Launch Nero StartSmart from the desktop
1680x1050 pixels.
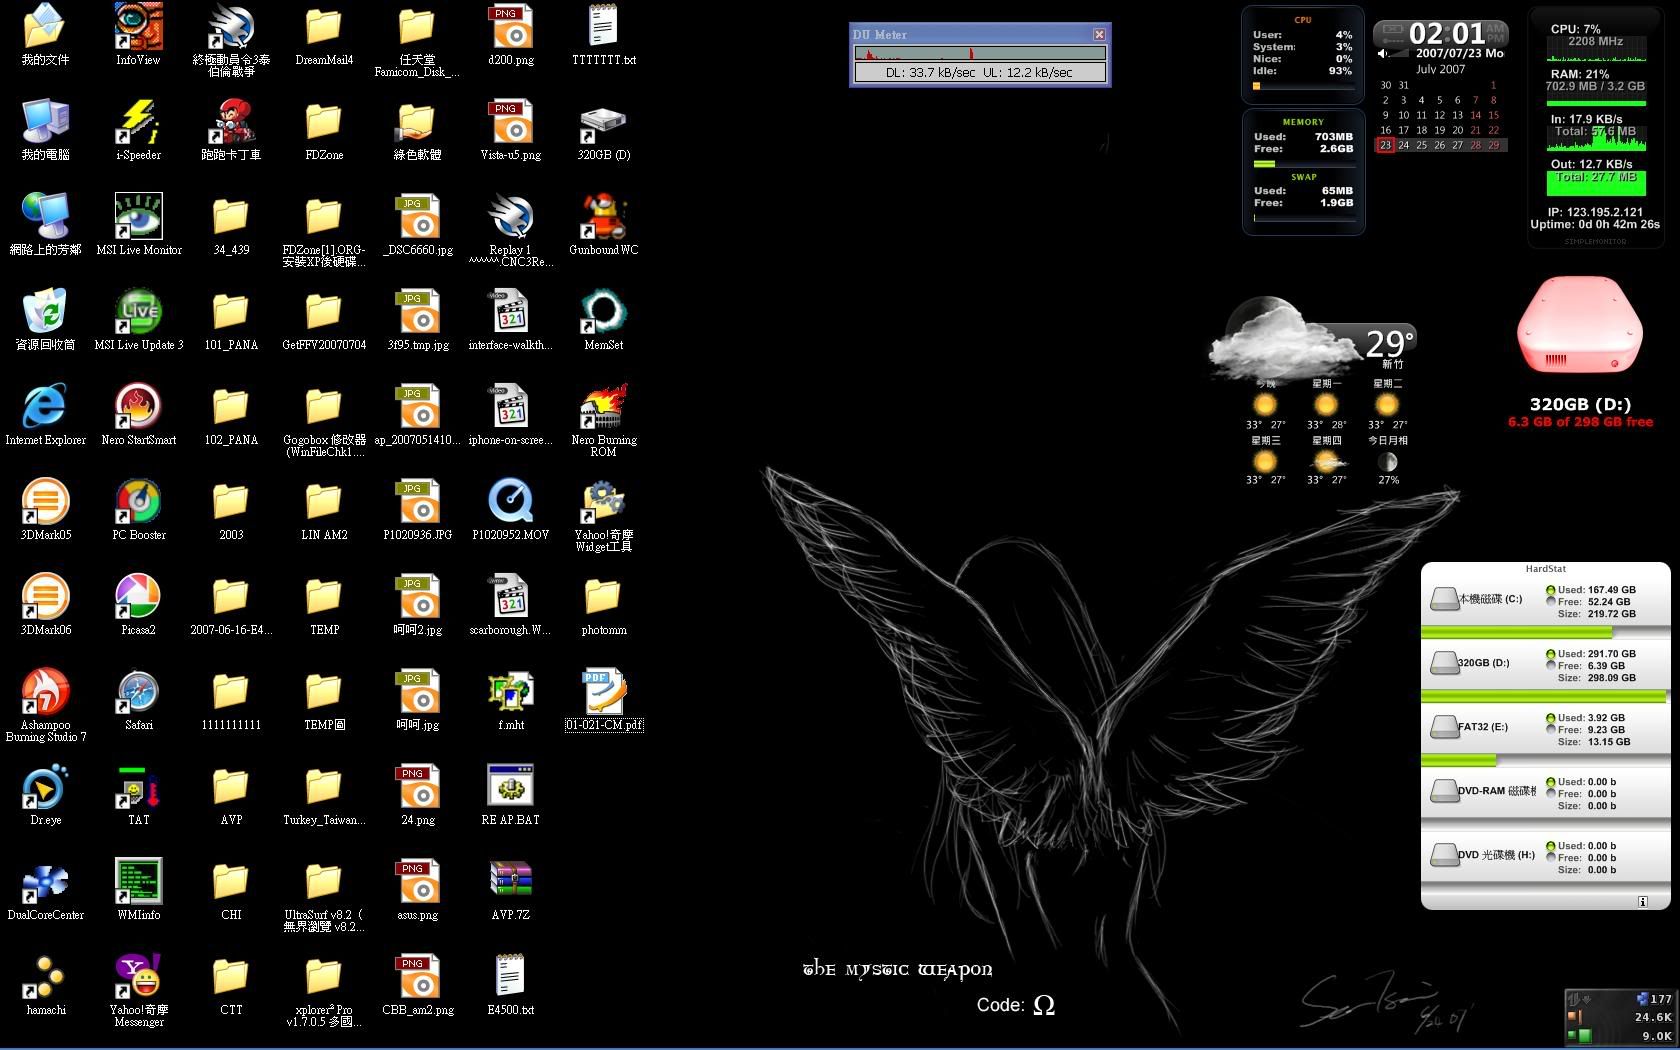[138, 407]
